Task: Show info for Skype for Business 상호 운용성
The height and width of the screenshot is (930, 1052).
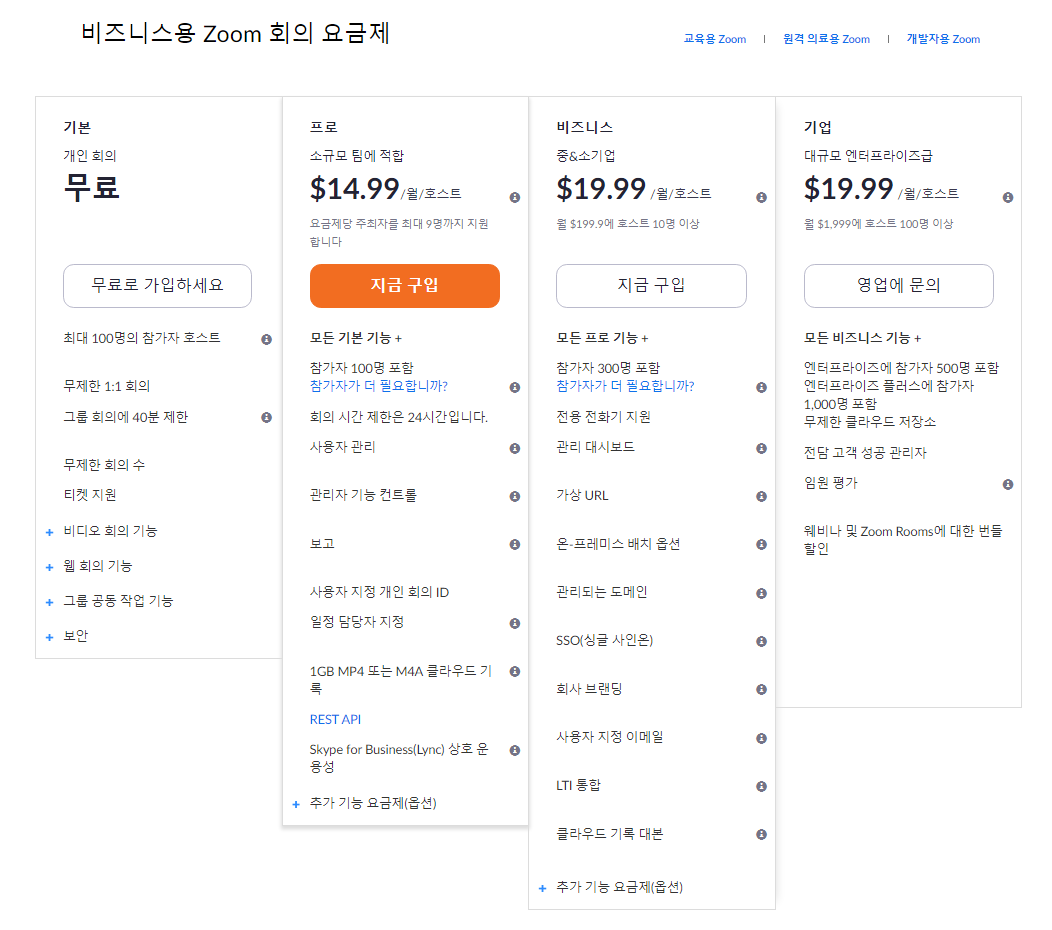Action: click(x=515, y=750)
